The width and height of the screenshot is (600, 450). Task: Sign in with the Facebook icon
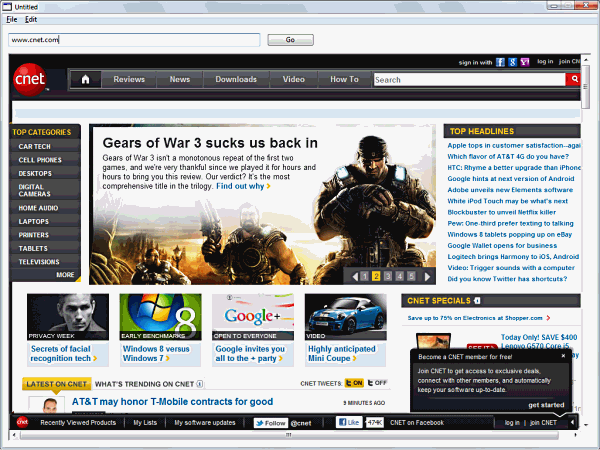tap(500, 62)
